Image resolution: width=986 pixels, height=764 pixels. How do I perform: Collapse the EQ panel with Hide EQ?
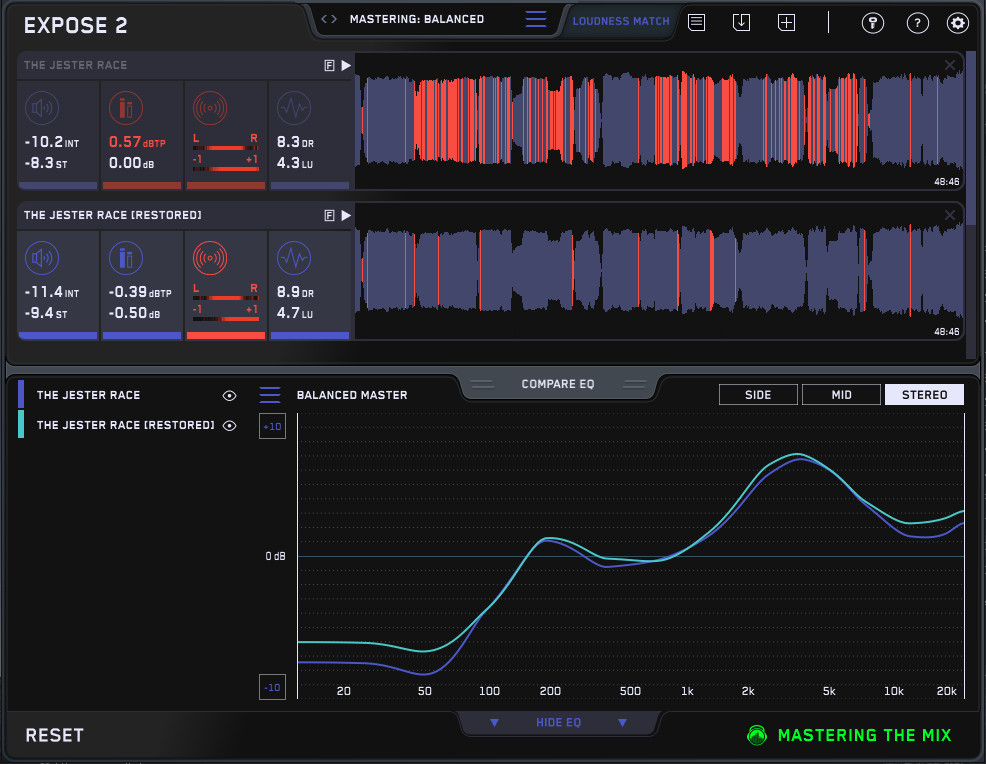coord(558,723)
